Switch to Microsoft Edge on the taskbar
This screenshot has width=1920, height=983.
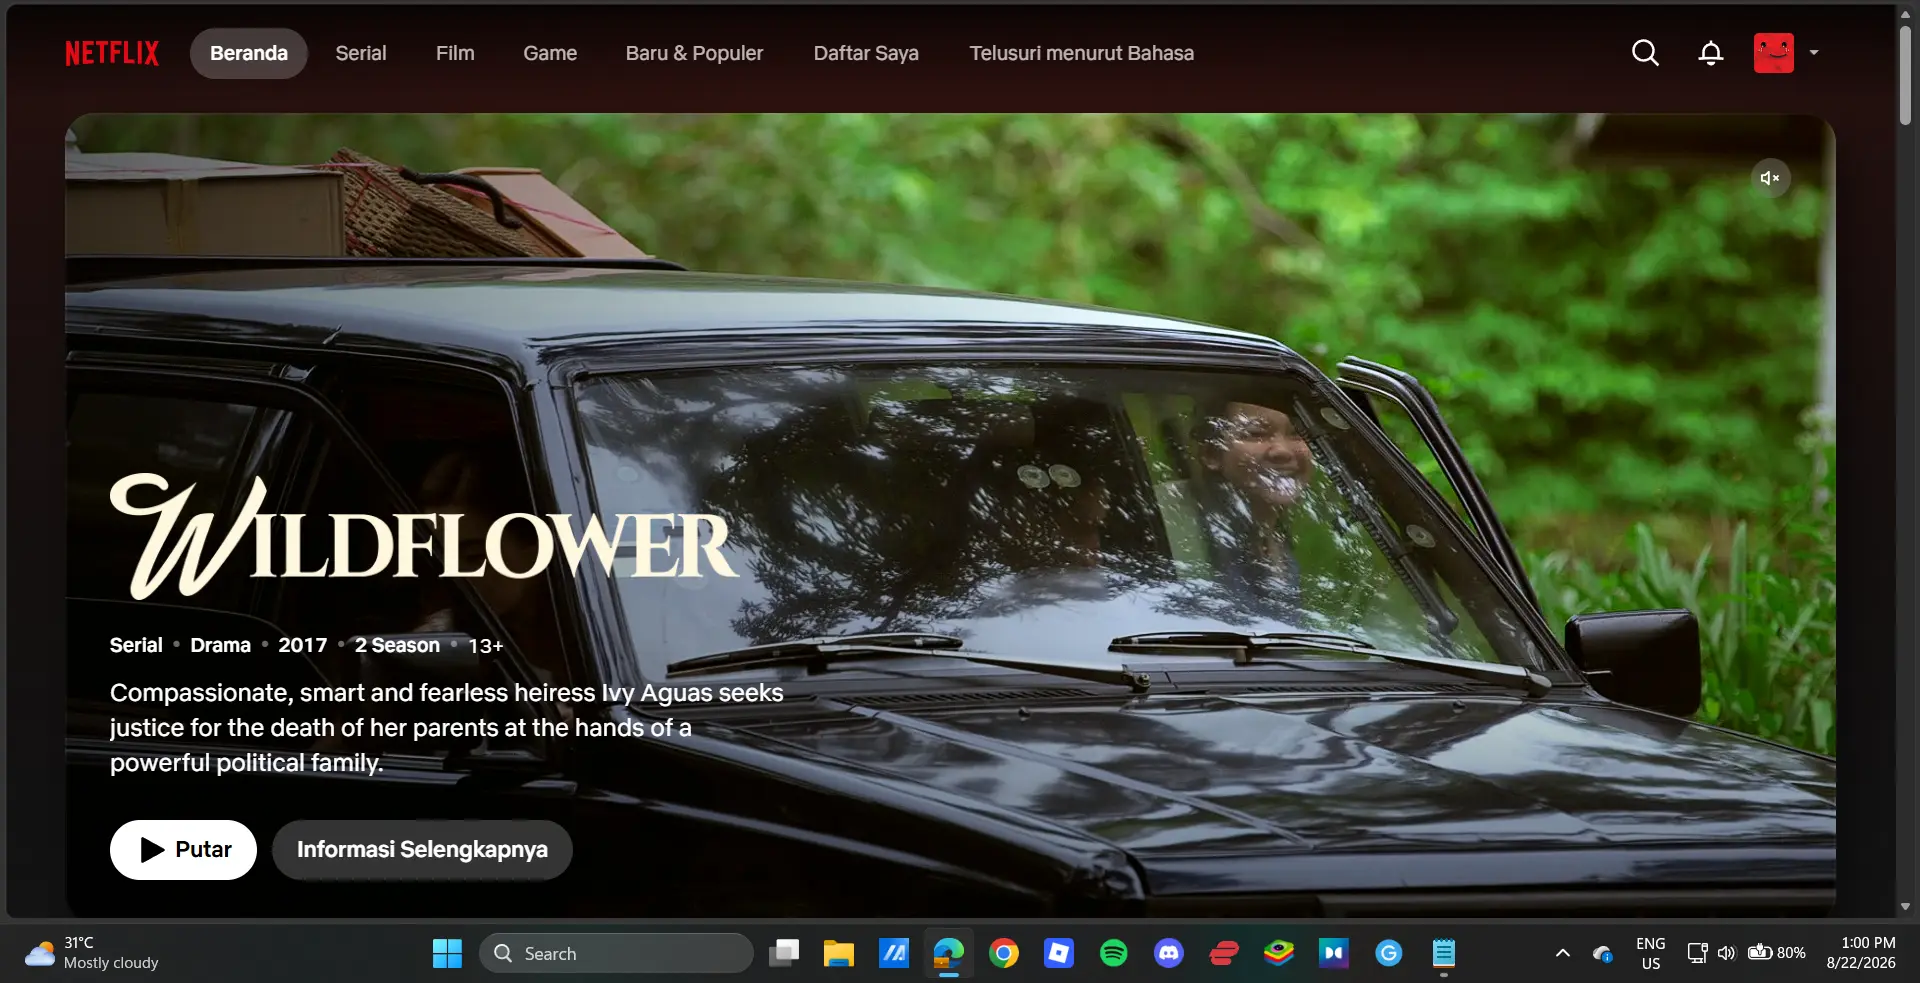point(949,954)
